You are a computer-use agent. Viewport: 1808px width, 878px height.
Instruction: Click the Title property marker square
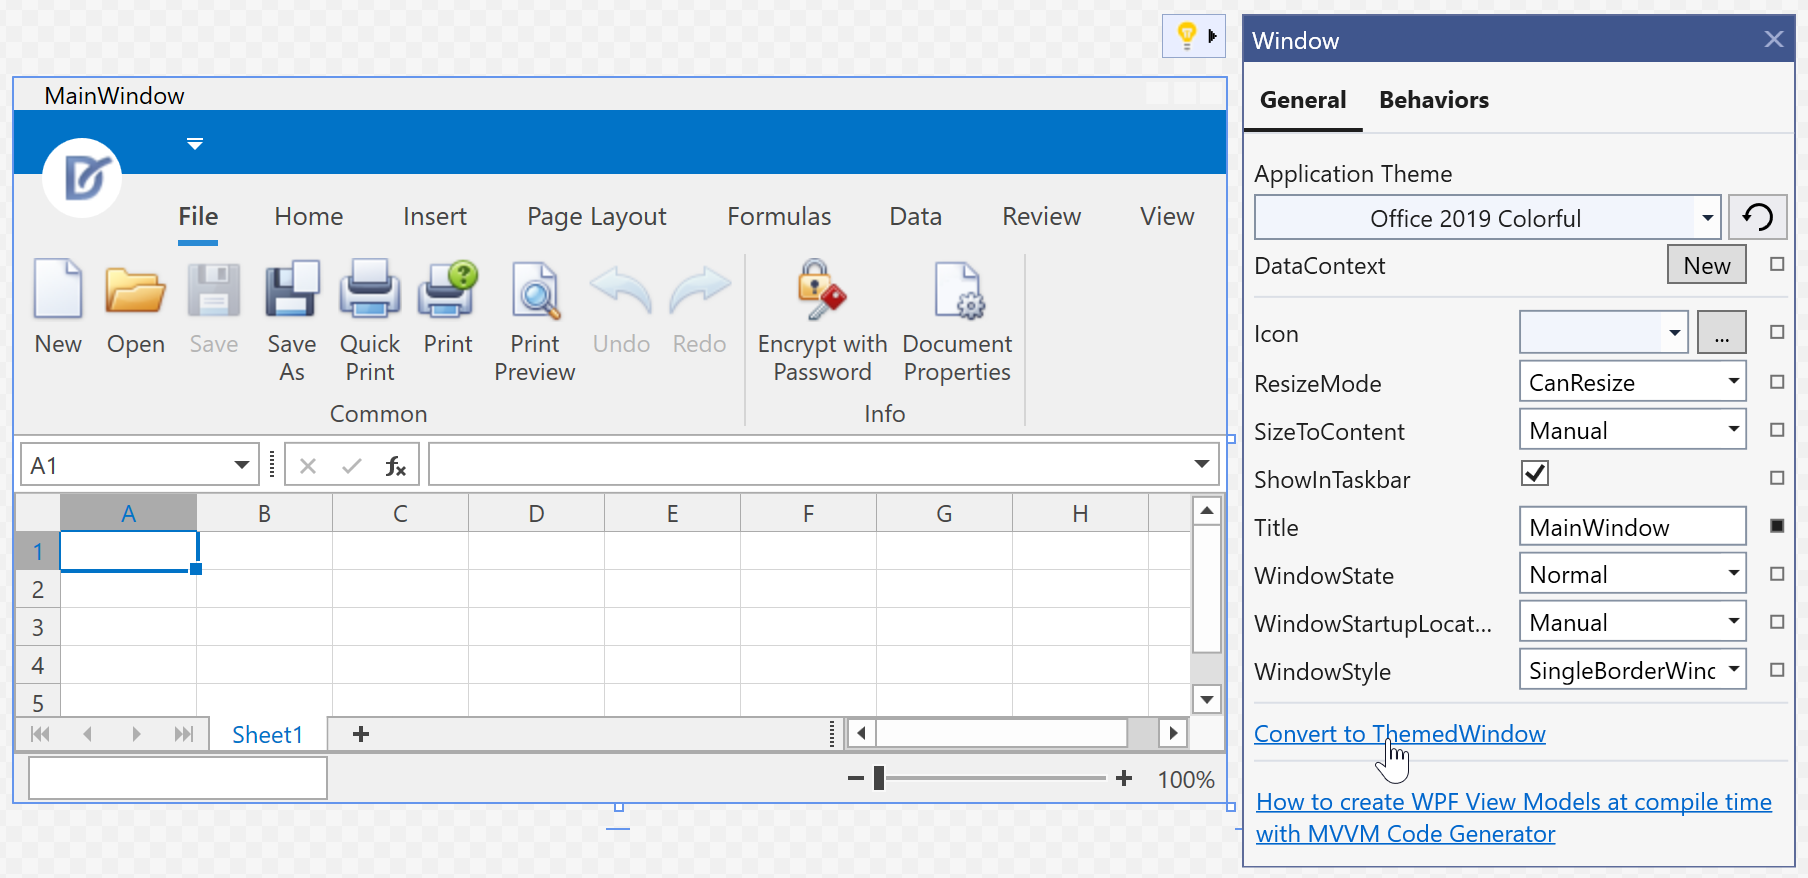coord(1777,526)
